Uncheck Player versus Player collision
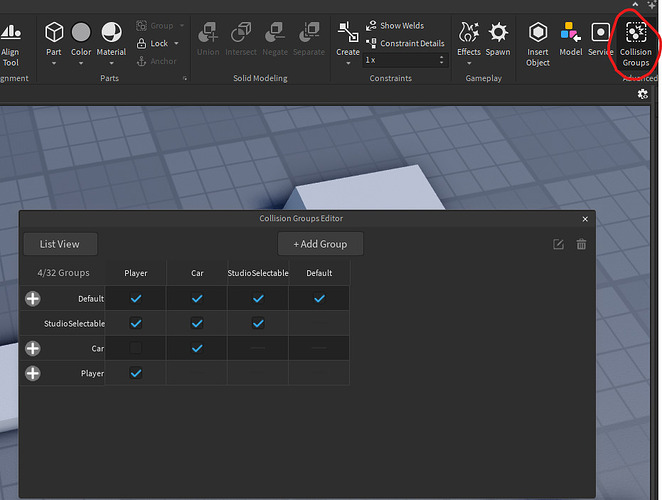Viewport: 662px width, 500px height. tap(136, 373)
